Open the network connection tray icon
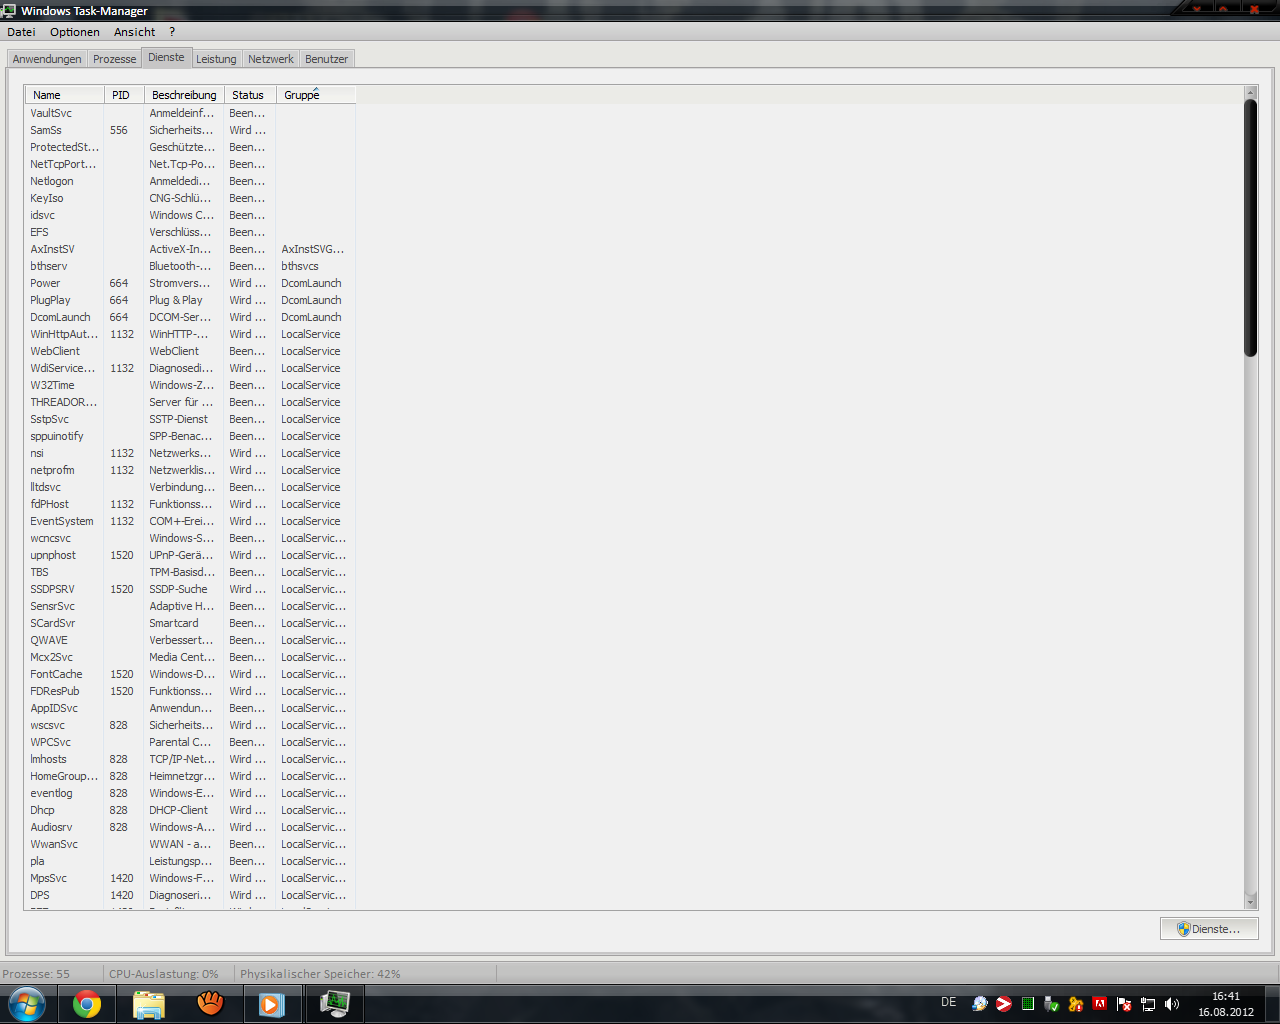Viewport: 1280px width, 1024px height. tap(1148, 1003)
